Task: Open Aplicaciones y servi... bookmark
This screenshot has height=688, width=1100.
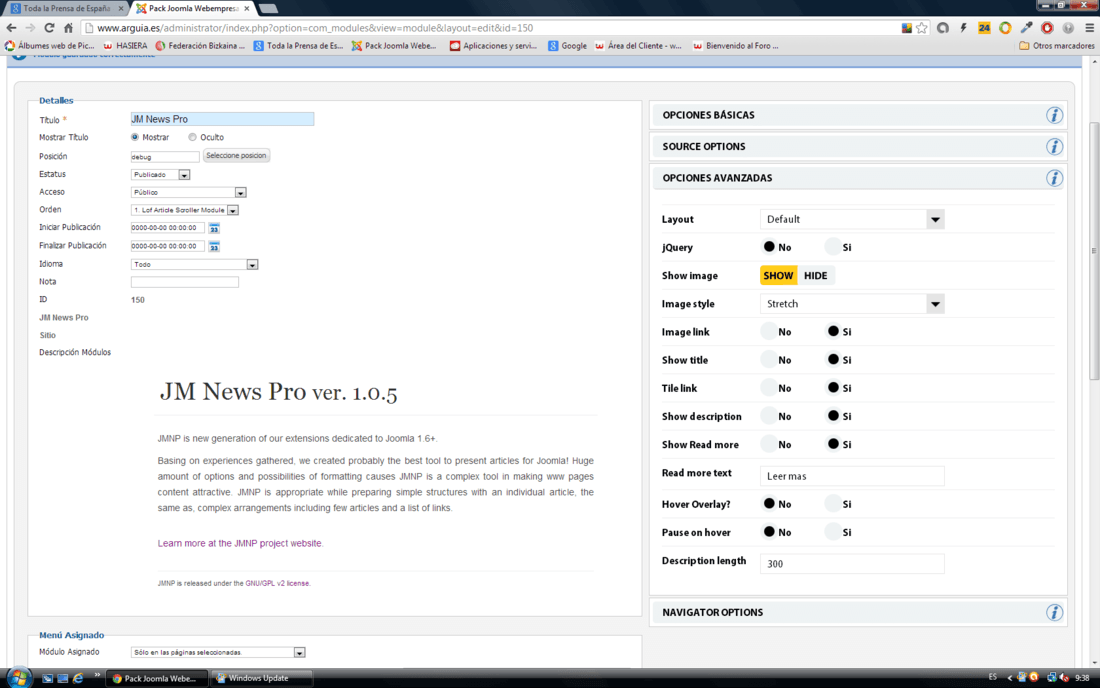Action: (x=493, y=46)
